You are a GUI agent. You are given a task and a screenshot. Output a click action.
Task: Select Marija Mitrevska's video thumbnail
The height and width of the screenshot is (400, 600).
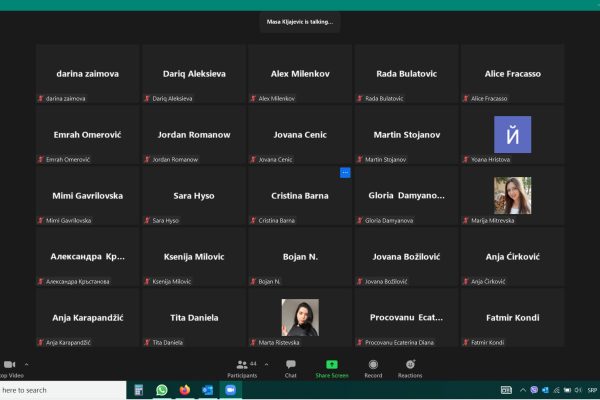512,195
